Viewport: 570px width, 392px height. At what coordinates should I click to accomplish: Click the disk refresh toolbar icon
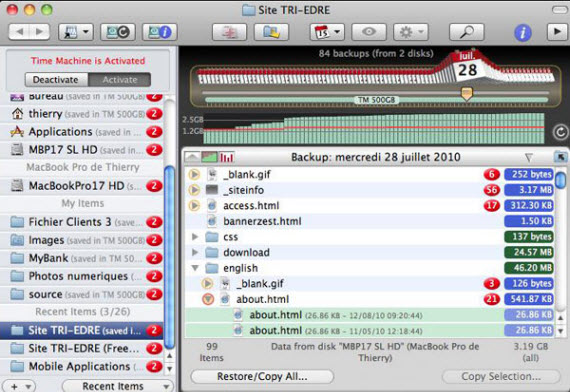click(118, 32)
